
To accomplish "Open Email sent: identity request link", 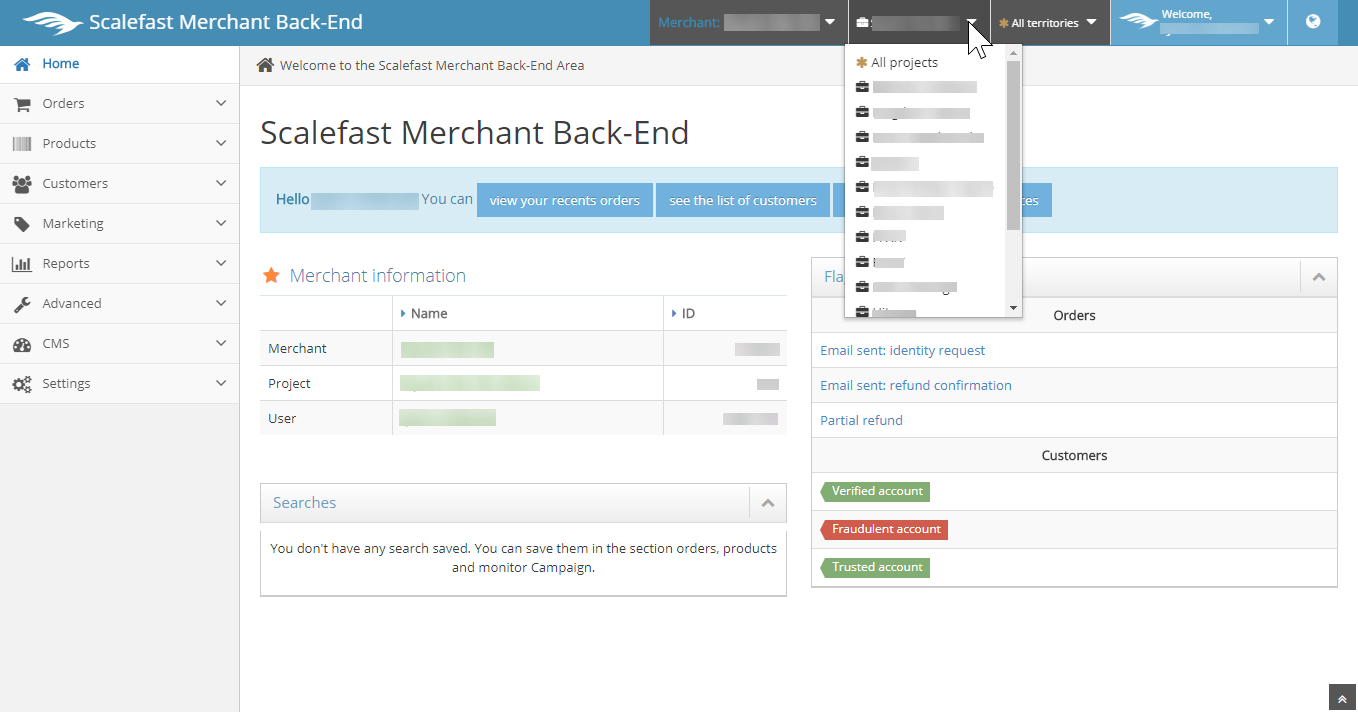I will [x=902, y=350].
